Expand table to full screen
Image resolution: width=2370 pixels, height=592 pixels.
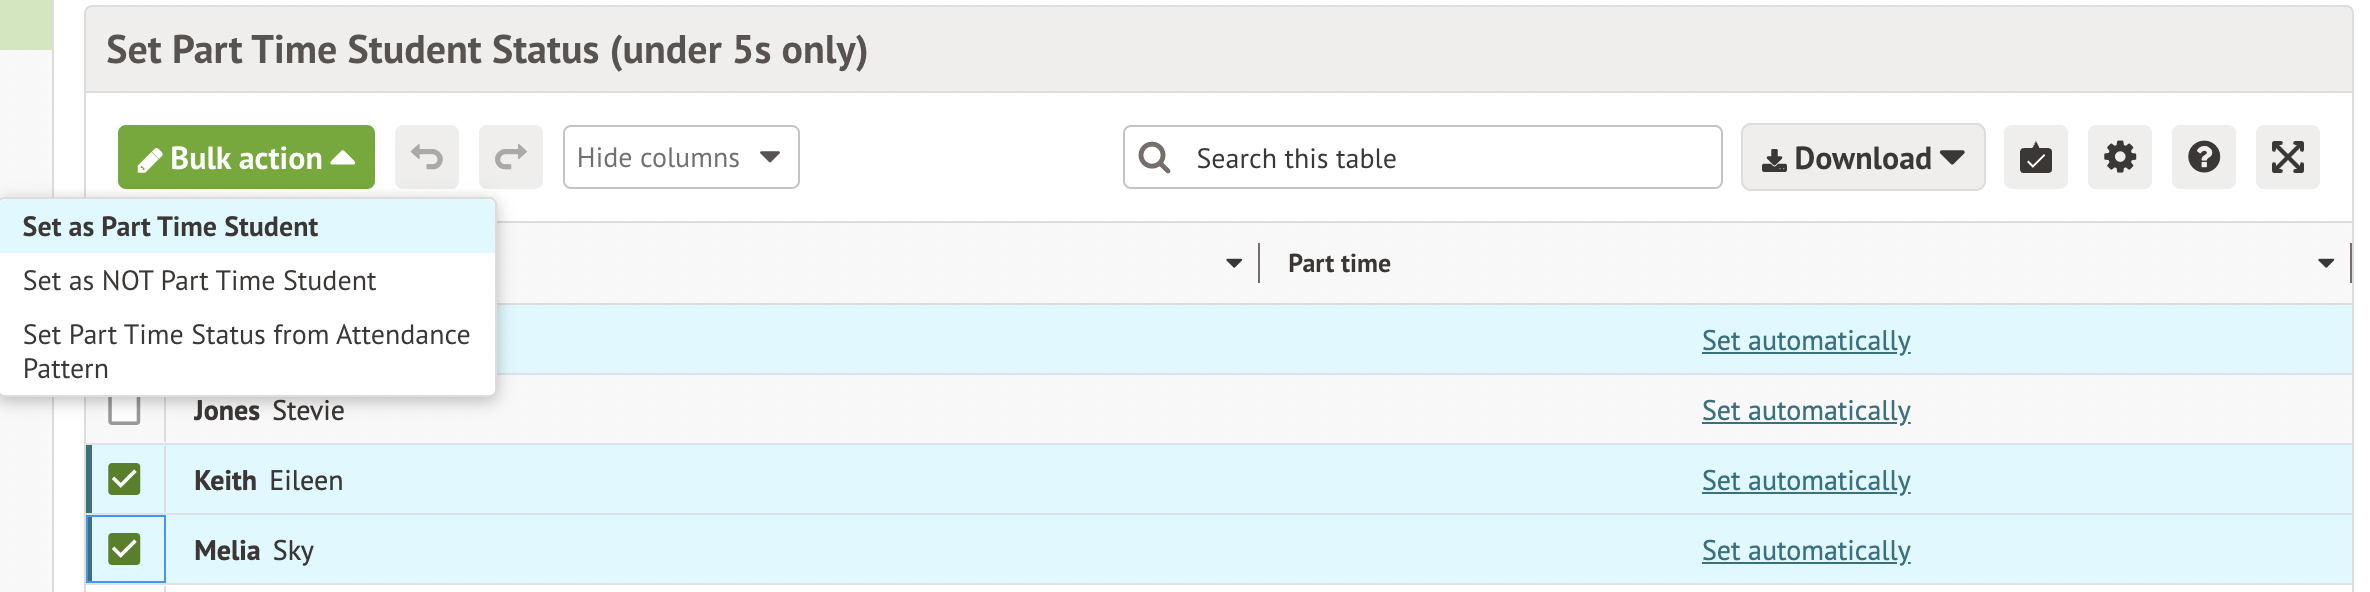pos(2287,157)
